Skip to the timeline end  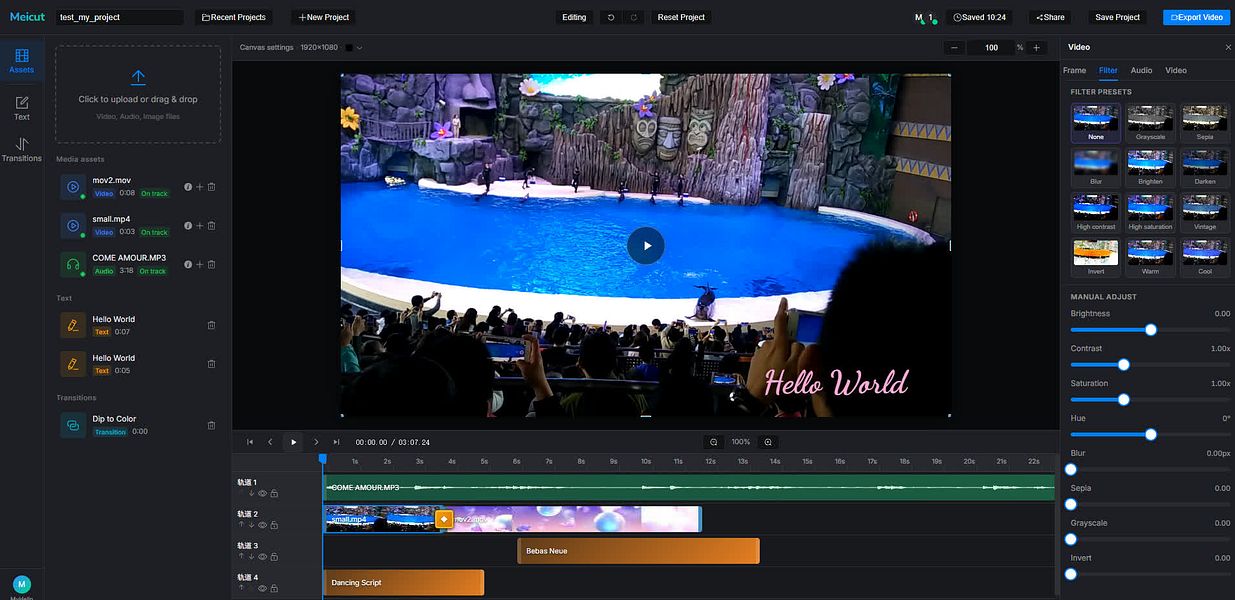pos(336,442)
